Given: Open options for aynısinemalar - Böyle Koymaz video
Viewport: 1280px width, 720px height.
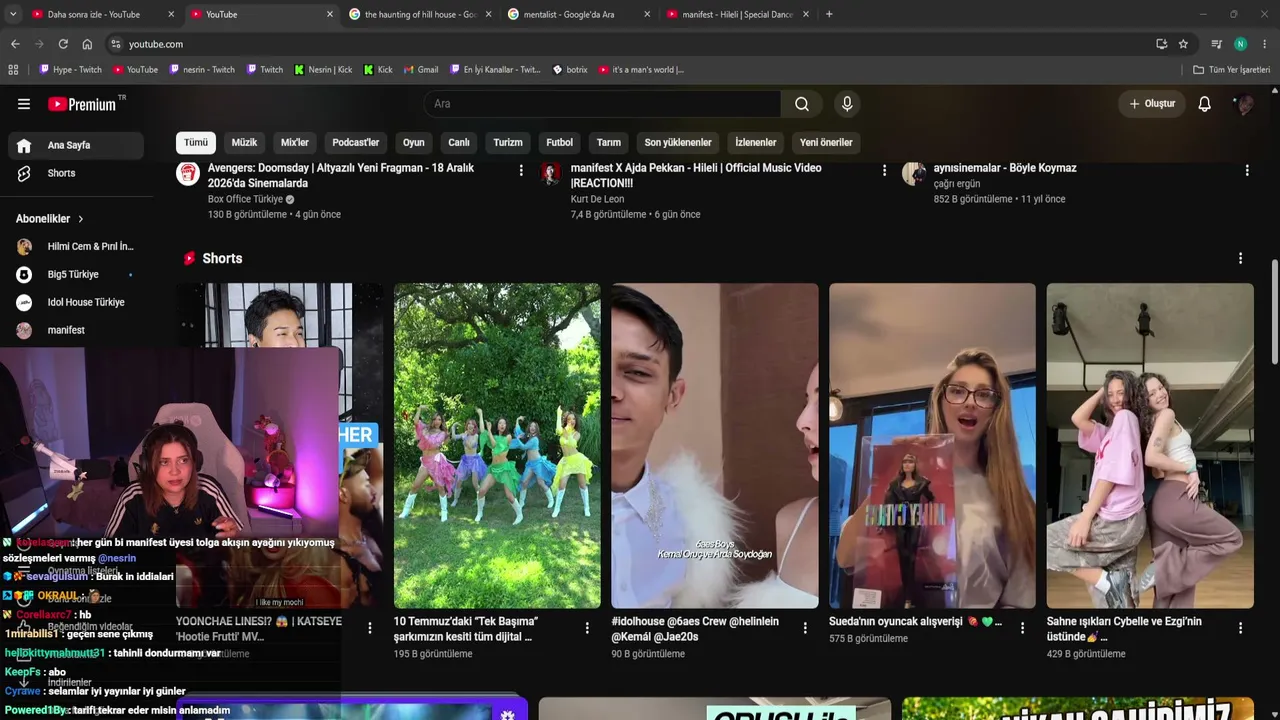Looking at the screenshot, I should pyautogui.click(x=1247, y=171).
